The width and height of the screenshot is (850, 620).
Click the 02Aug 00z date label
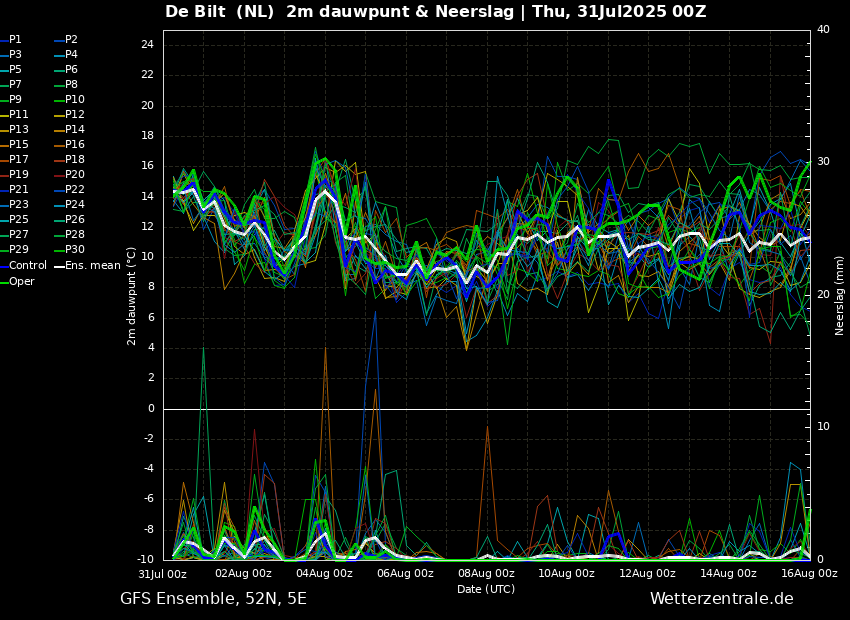pos(243,573)
